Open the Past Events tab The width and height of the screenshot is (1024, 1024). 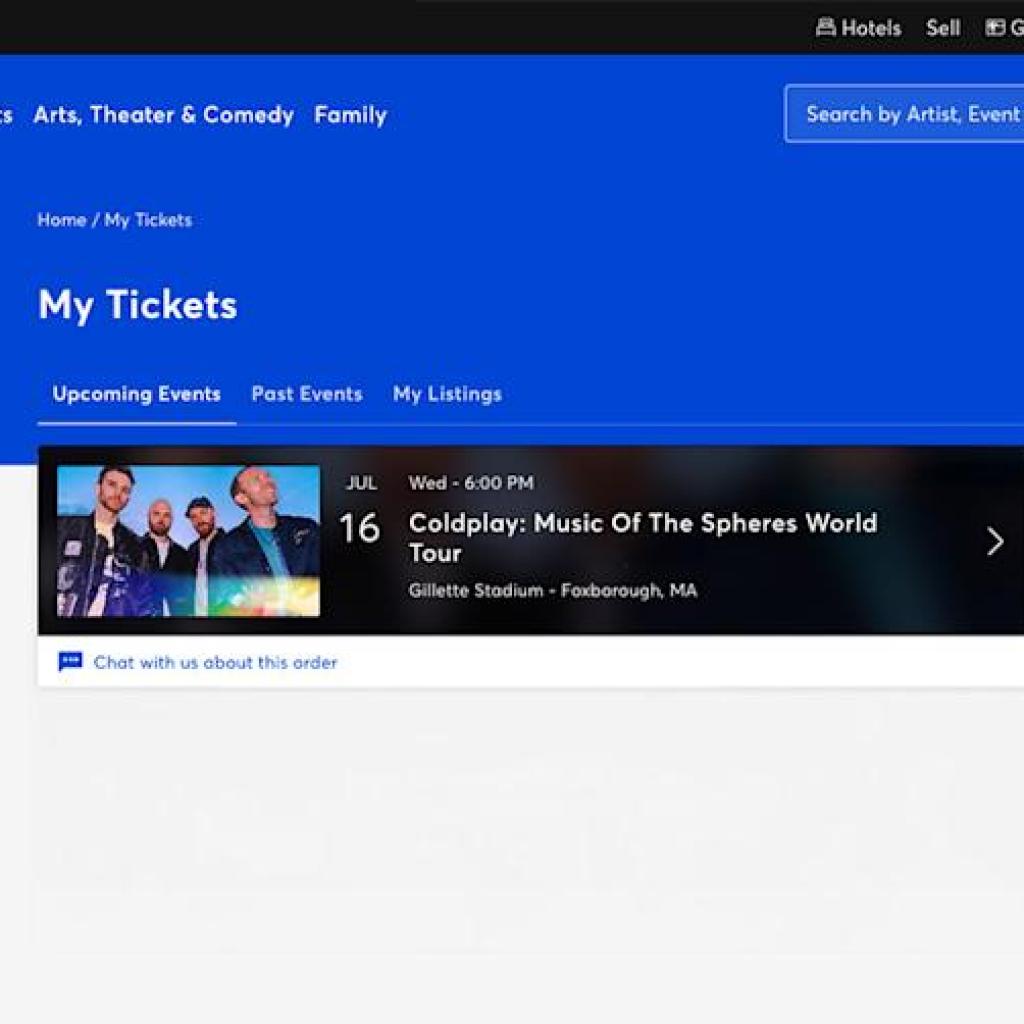[x=307, y=394]
